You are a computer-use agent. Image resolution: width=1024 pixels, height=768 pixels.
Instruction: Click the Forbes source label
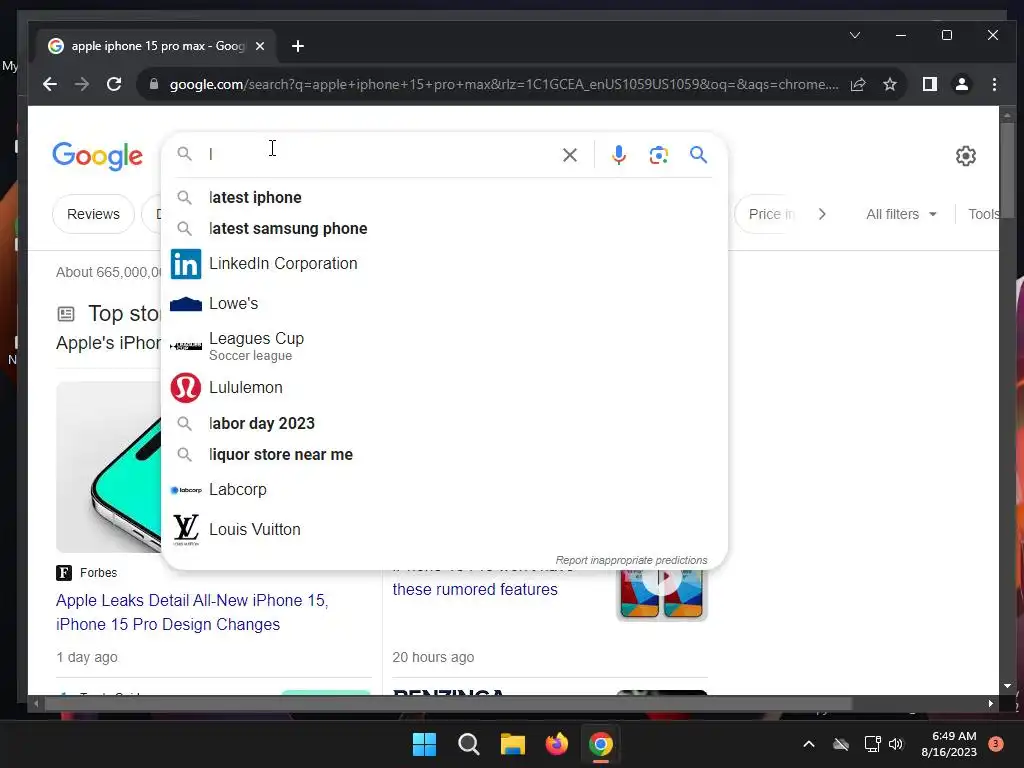coord(99,573)
